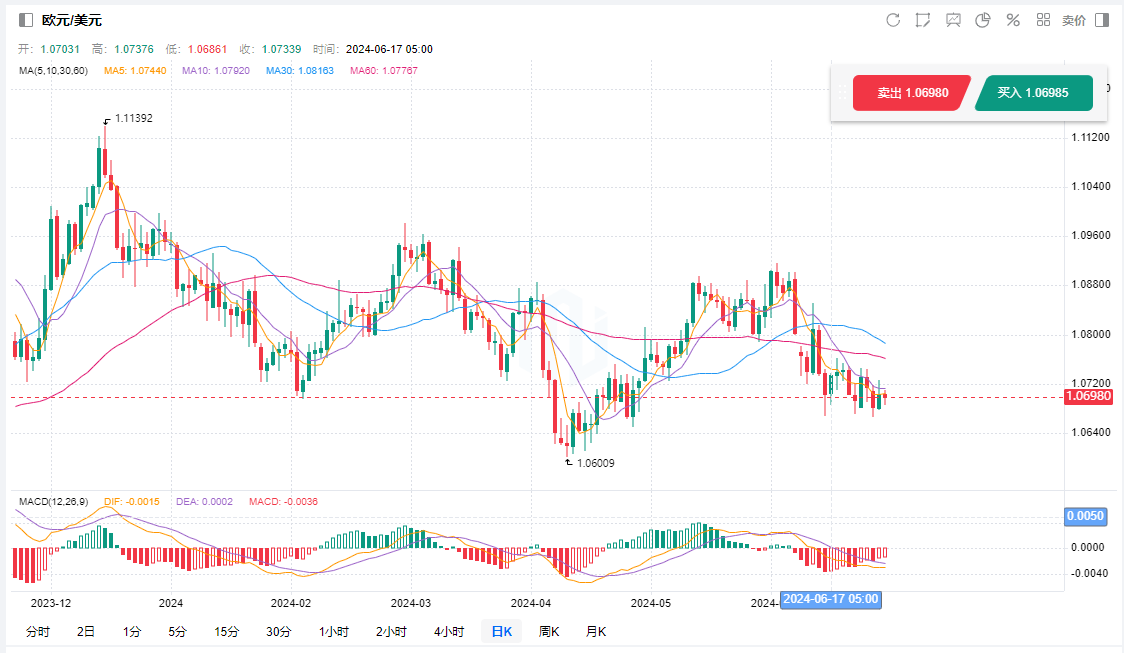Click the red 卖出 1.06980 button
Viewport: 1124px width, 653px height.
pos(908,93)
